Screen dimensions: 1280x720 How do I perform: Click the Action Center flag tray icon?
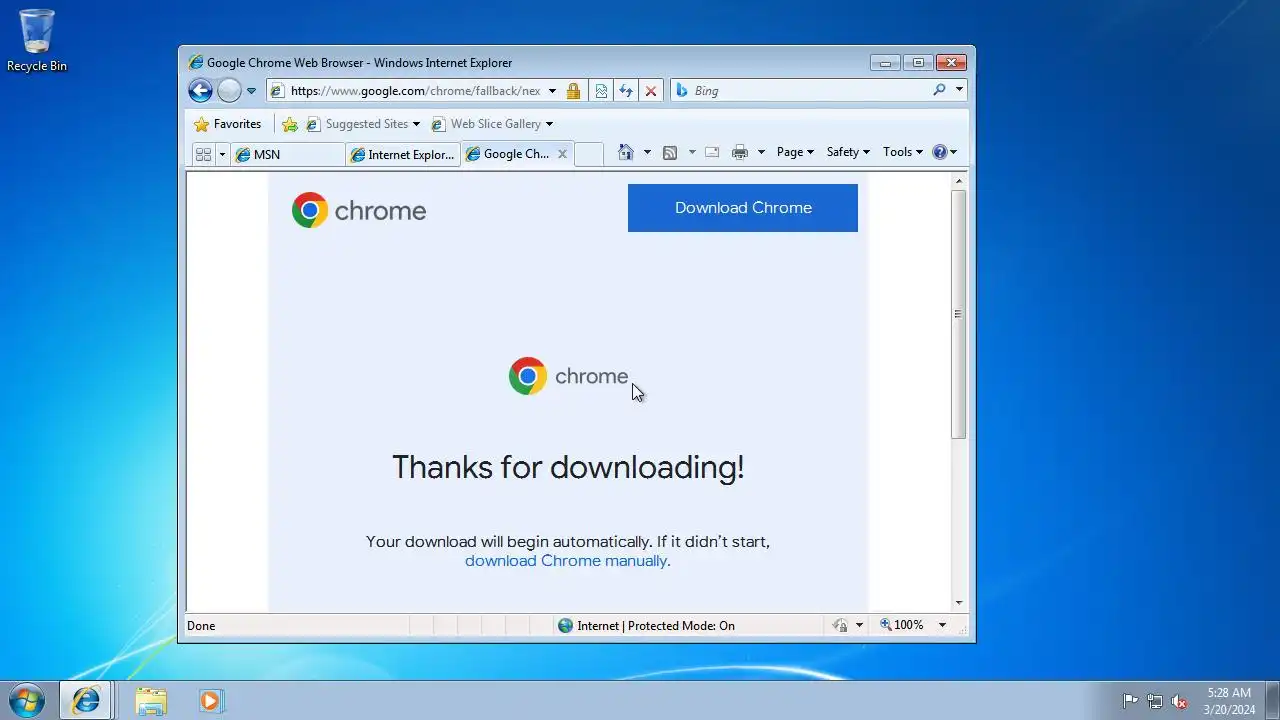coord(1130,701)
